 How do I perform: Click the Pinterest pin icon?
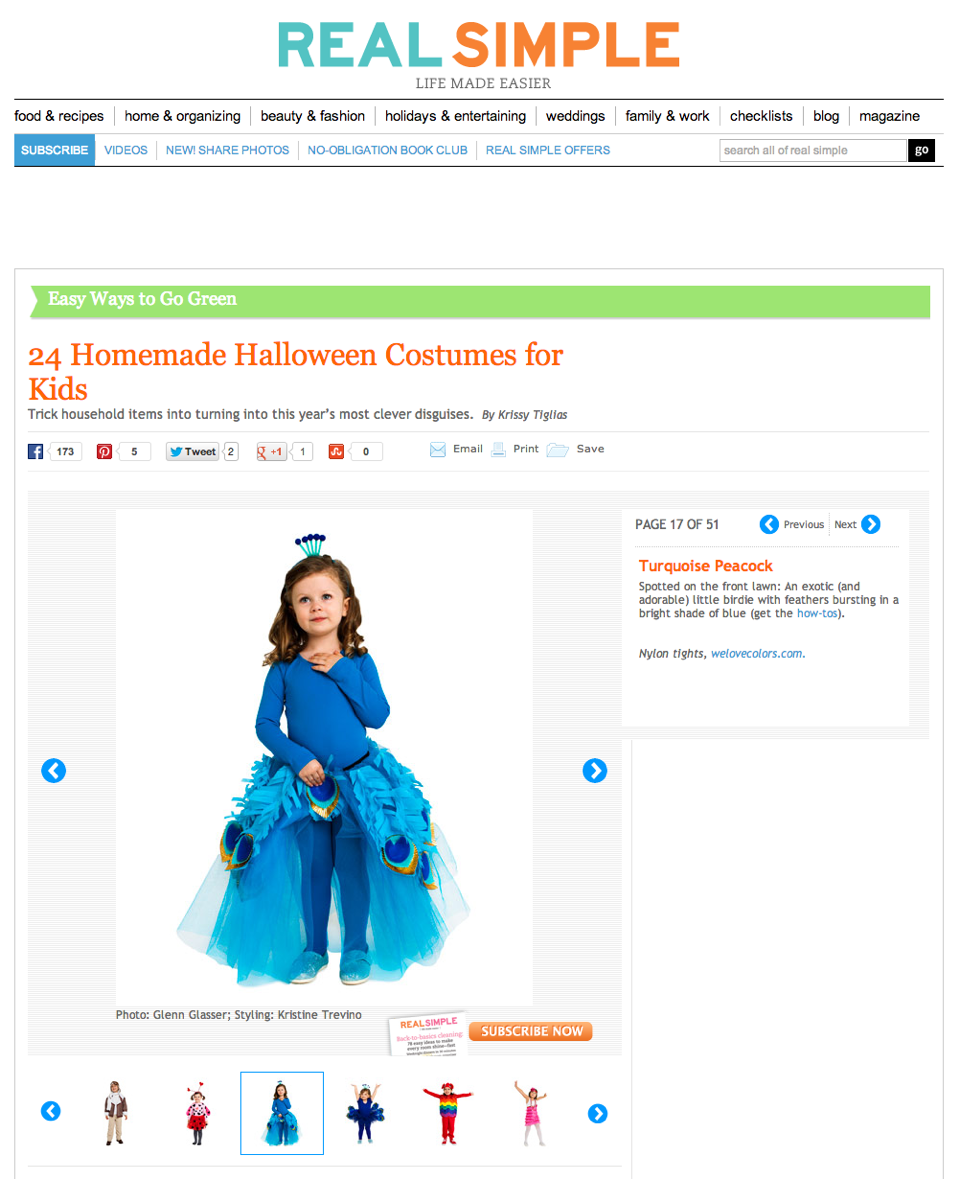coord(104,451)
